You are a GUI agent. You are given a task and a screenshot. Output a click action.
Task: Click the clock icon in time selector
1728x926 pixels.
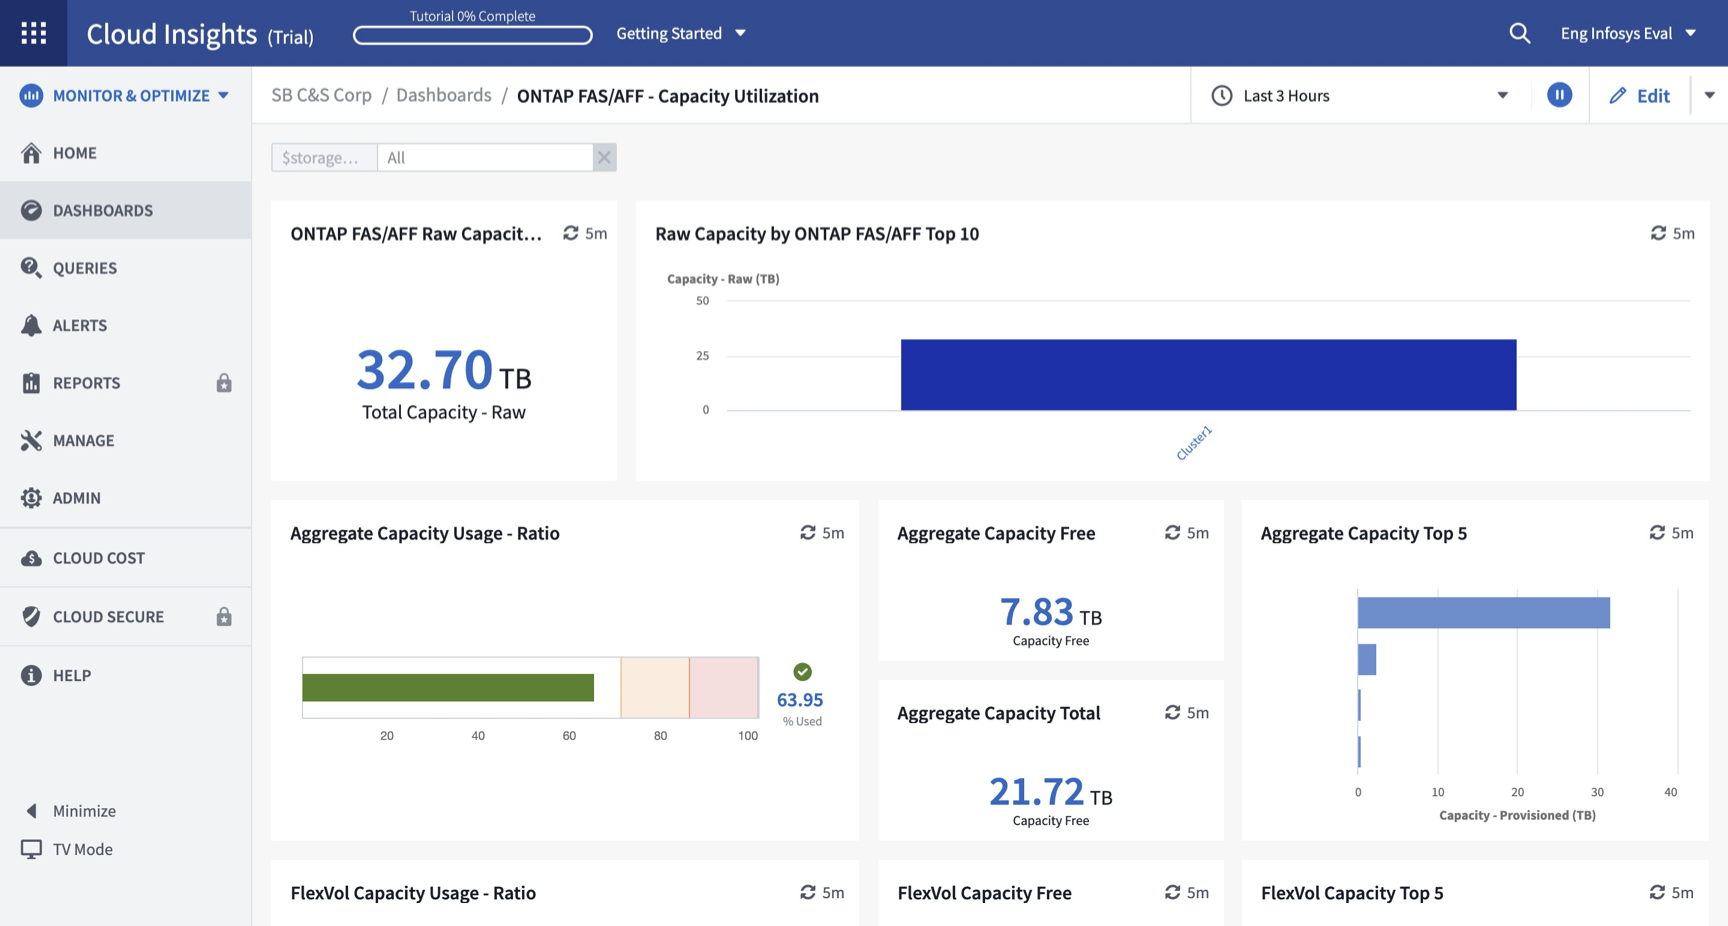tap(1221, 95)
